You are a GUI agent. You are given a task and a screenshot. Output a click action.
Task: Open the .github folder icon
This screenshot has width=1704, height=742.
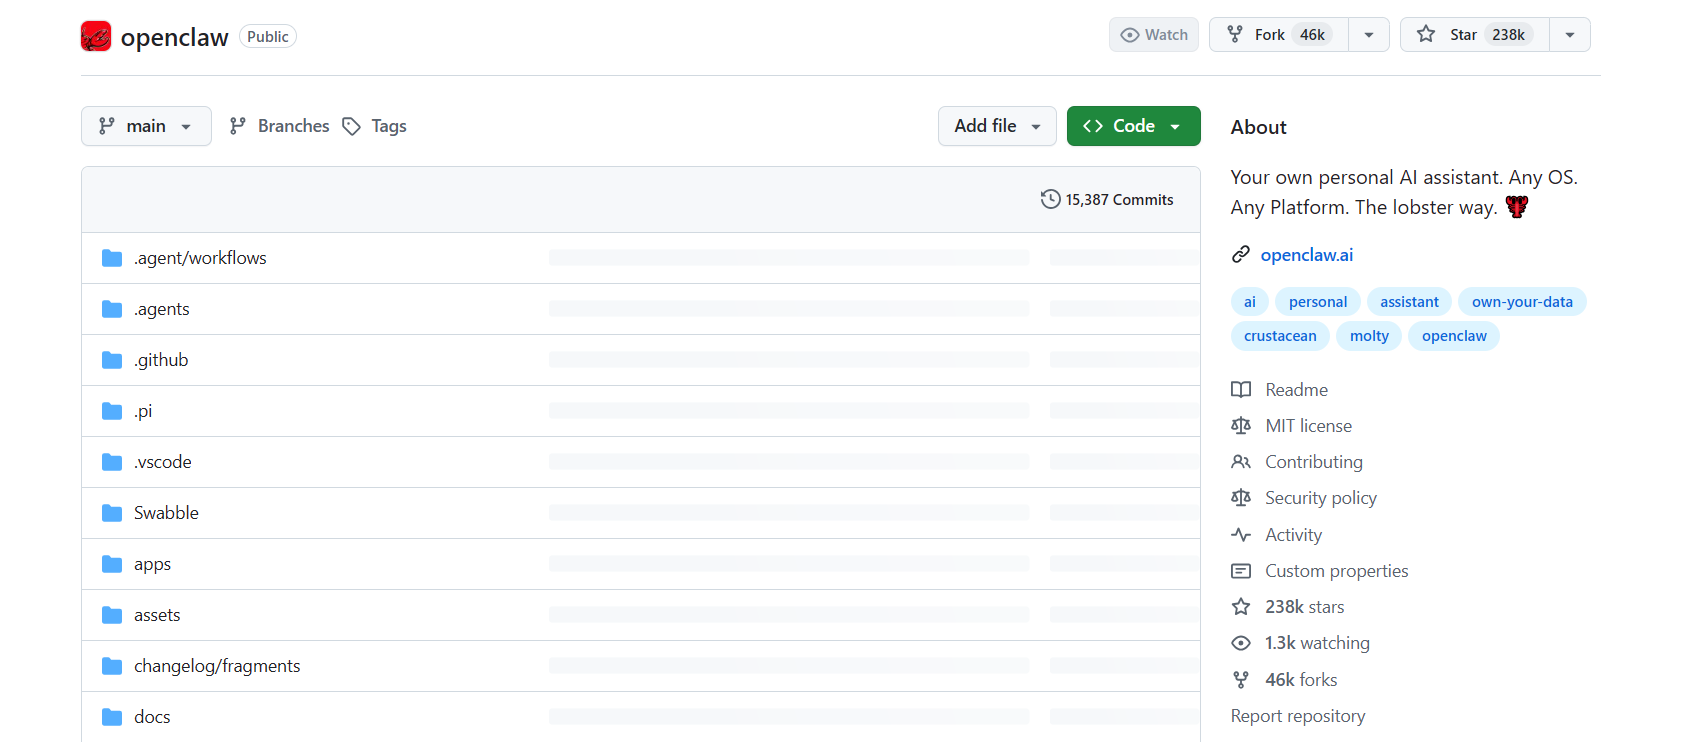click(x=112, y=360)
